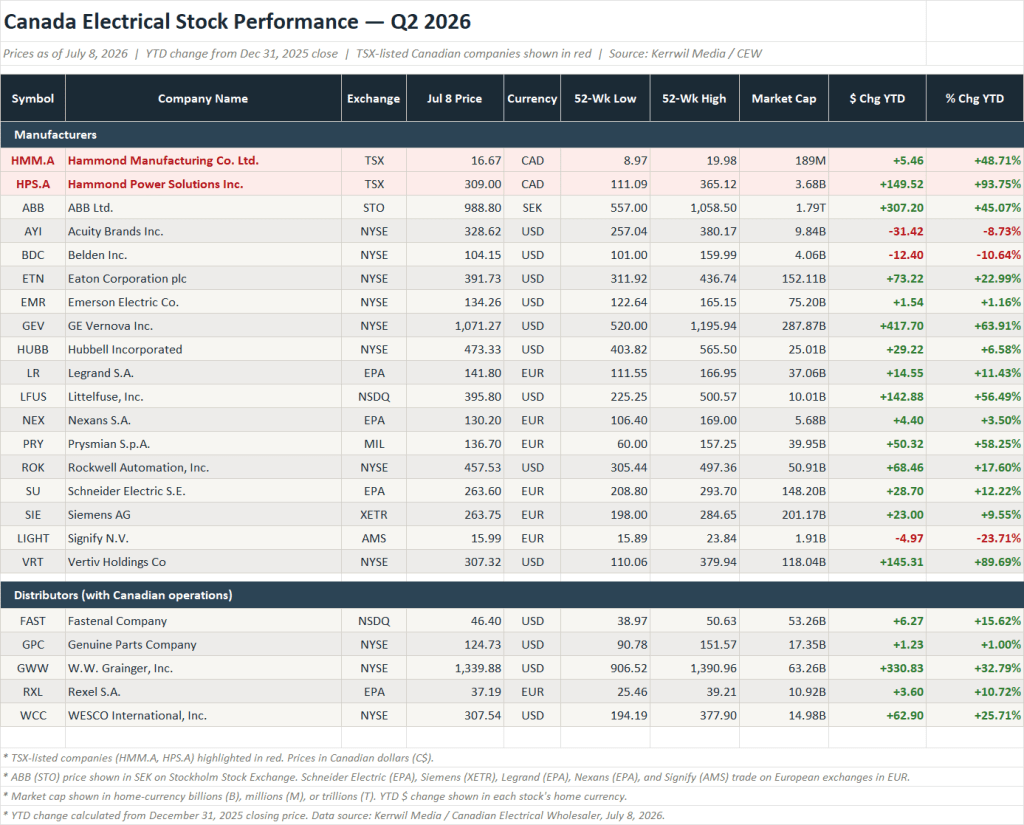This screenshot has width=1024, height=825.
Task: Click the Vertiv Holdings Co name cell
Action: pos(203,562)
